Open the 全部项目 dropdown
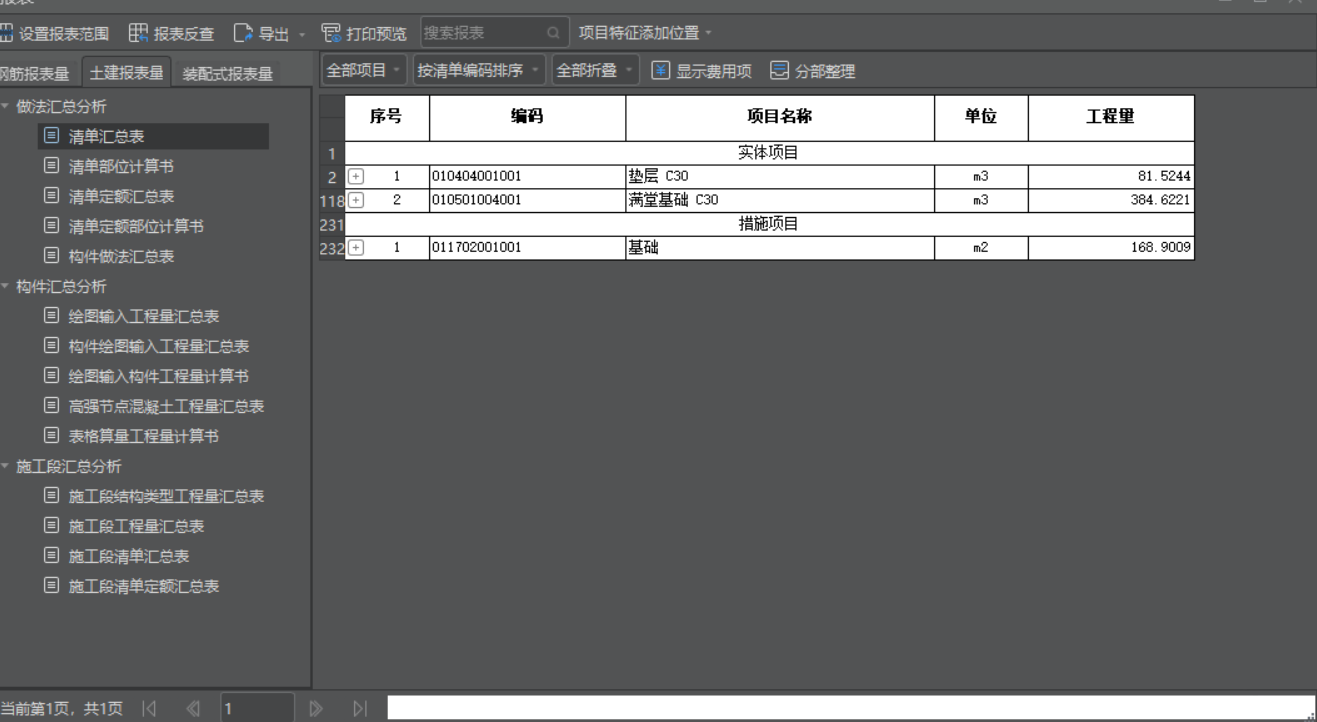 [364, 72]
